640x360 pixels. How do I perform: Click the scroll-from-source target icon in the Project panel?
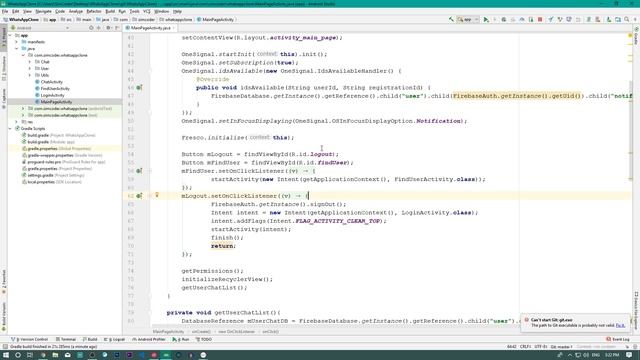pos(91,28)
